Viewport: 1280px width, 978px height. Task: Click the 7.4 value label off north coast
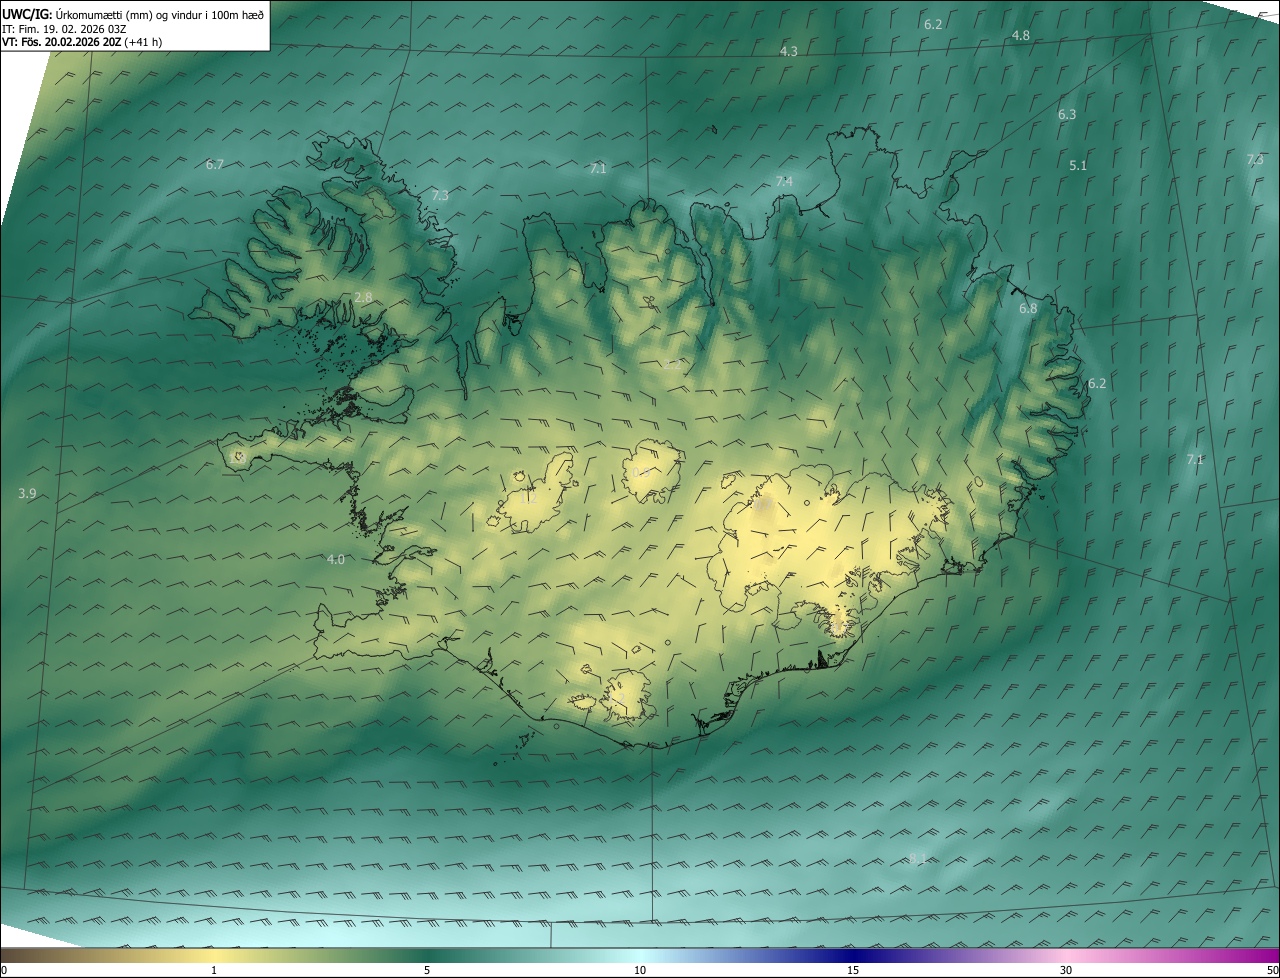(x=784, y=181)
